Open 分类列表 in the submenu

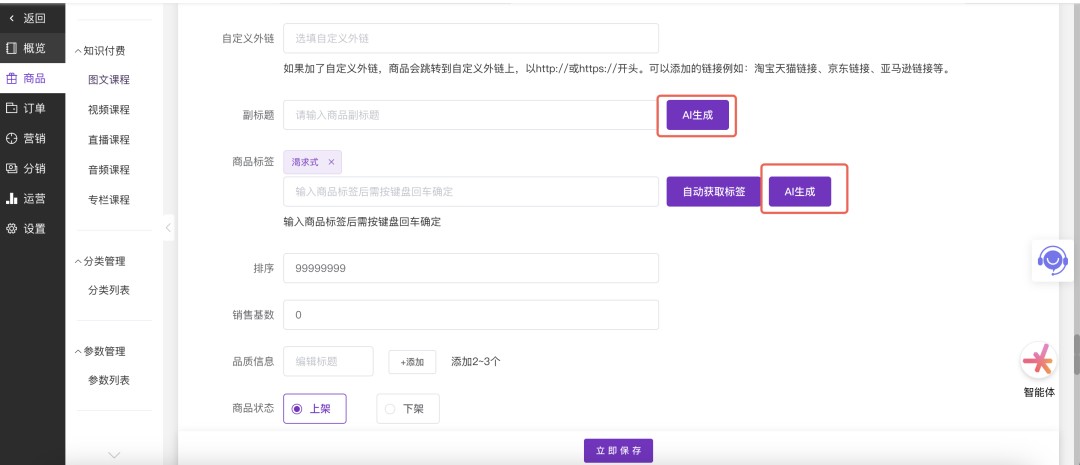(109, 290)
